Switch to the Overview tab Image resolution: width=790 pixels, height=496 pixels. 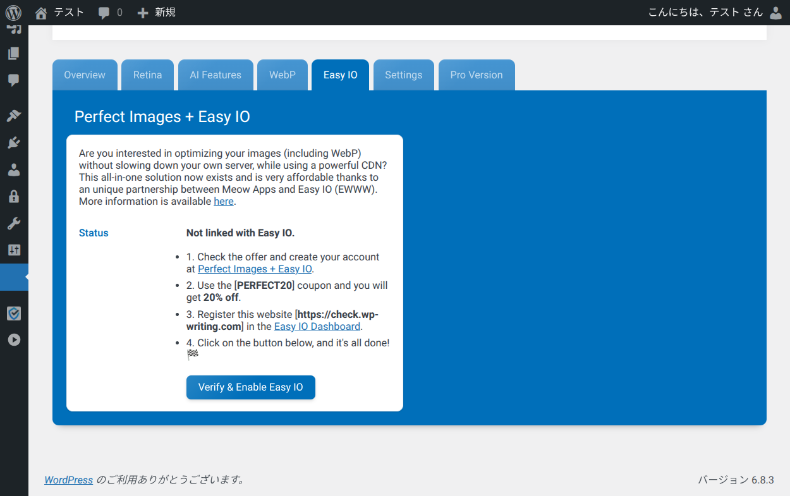[x=85, y=75]
